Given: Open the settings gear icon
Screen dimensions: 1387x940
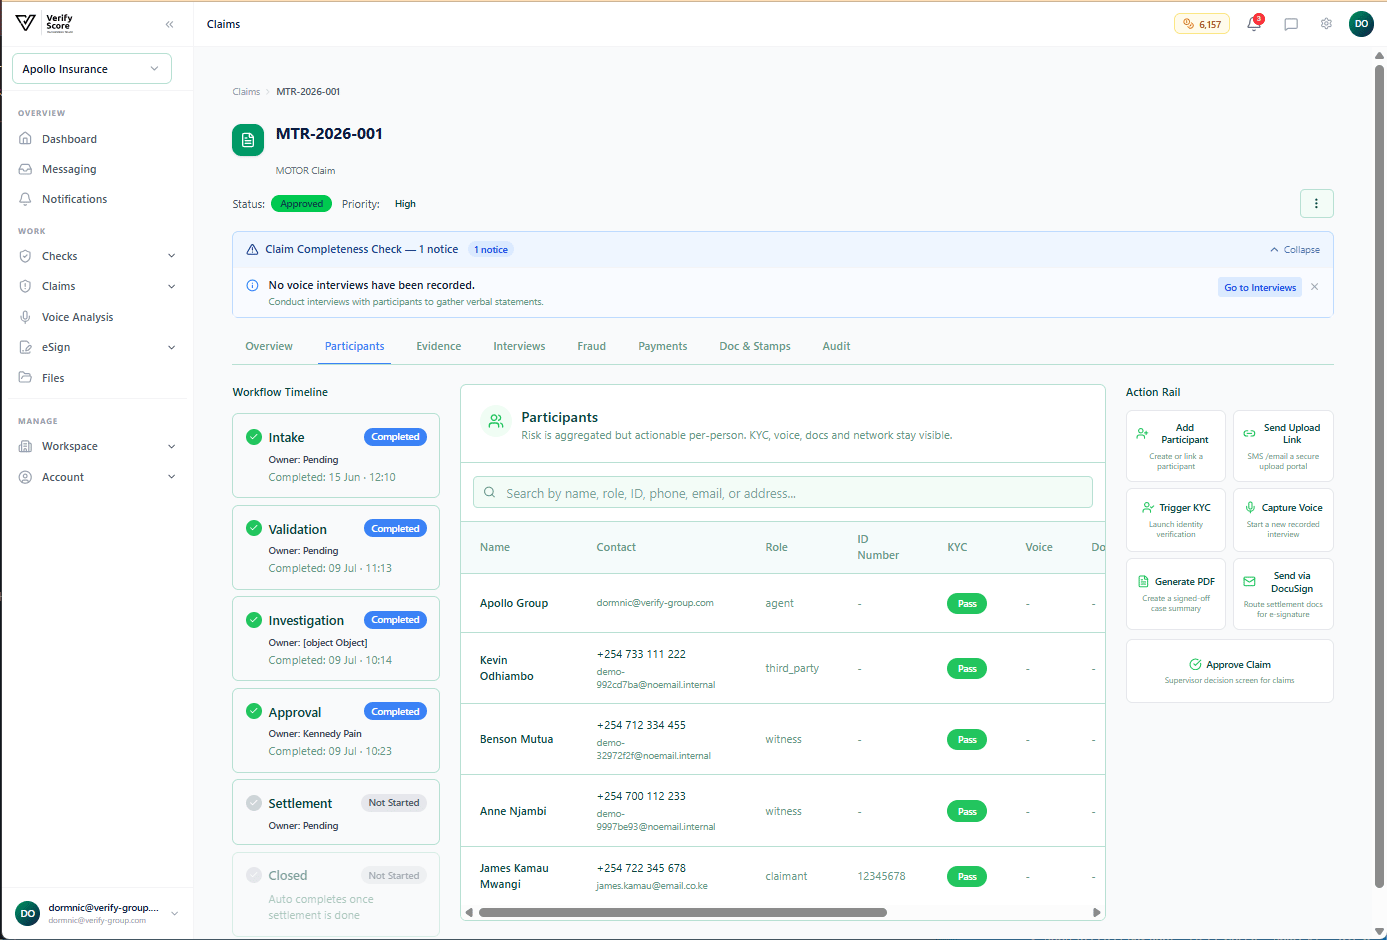Looking at the screenshot, I should click(1326, 24).
